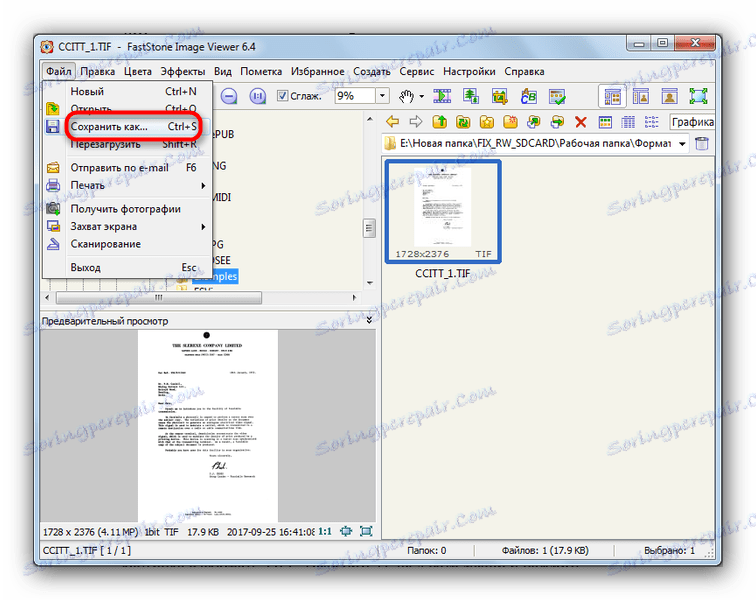
Task: Click the CCITT_1.TIF file name label
Action: click(443, 273)
